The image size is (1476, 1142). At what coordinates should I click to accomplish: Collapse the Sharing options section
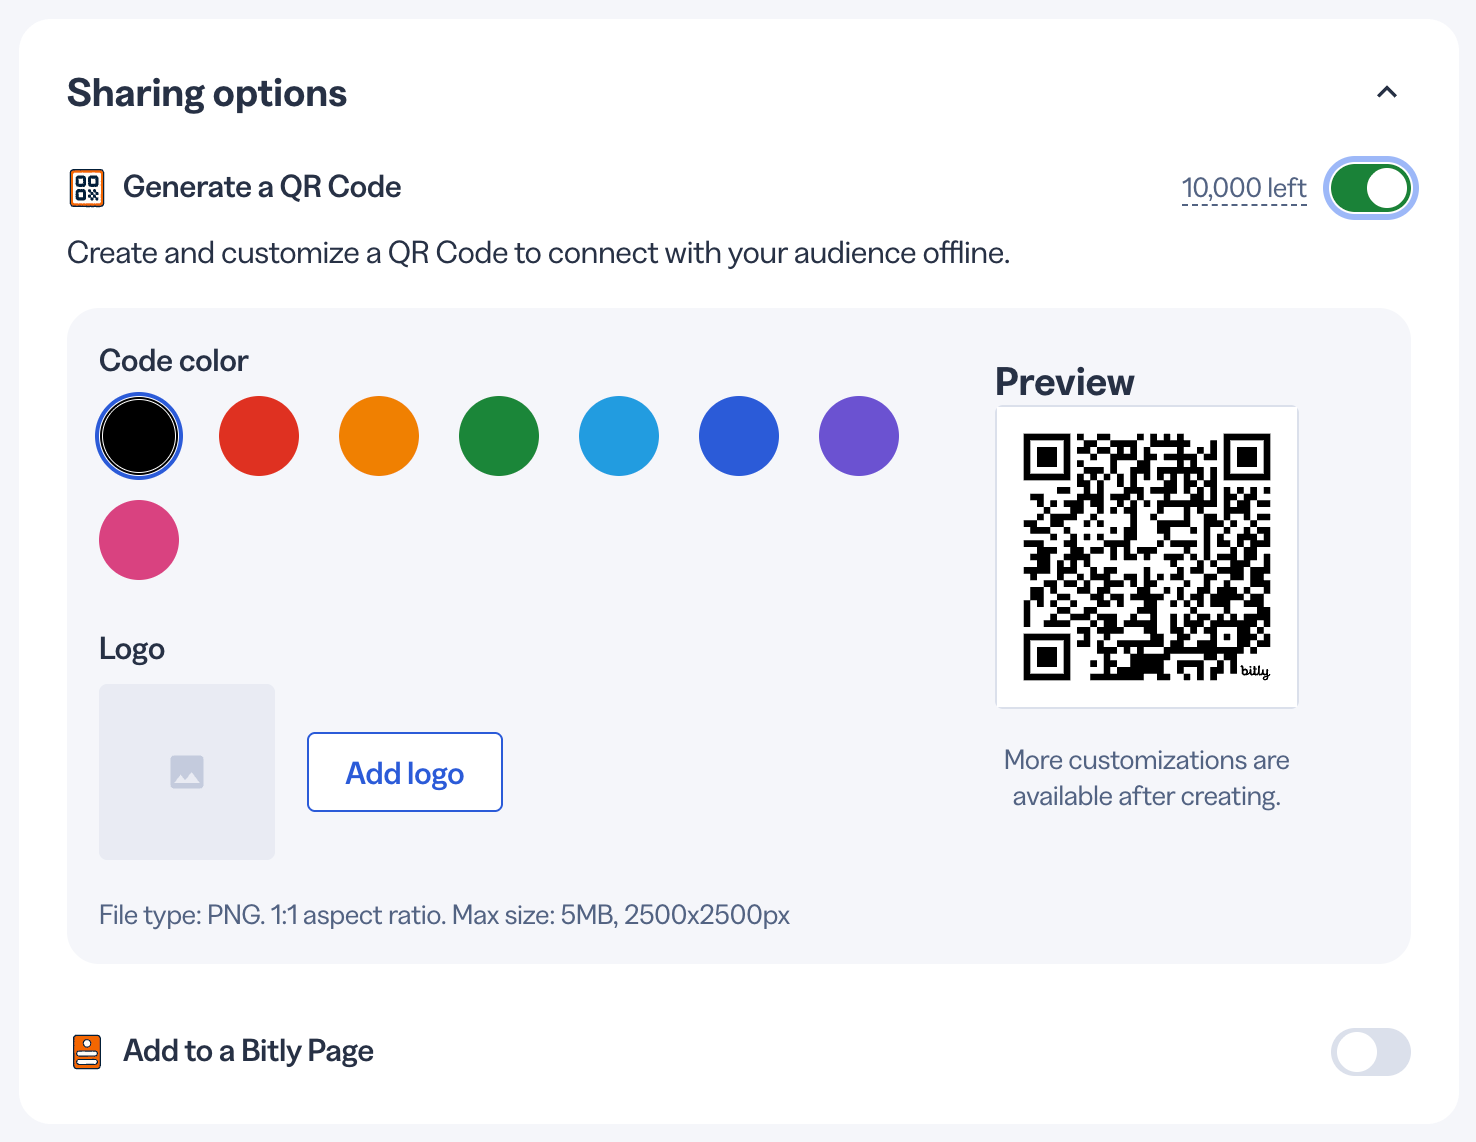click(1387, 93)
